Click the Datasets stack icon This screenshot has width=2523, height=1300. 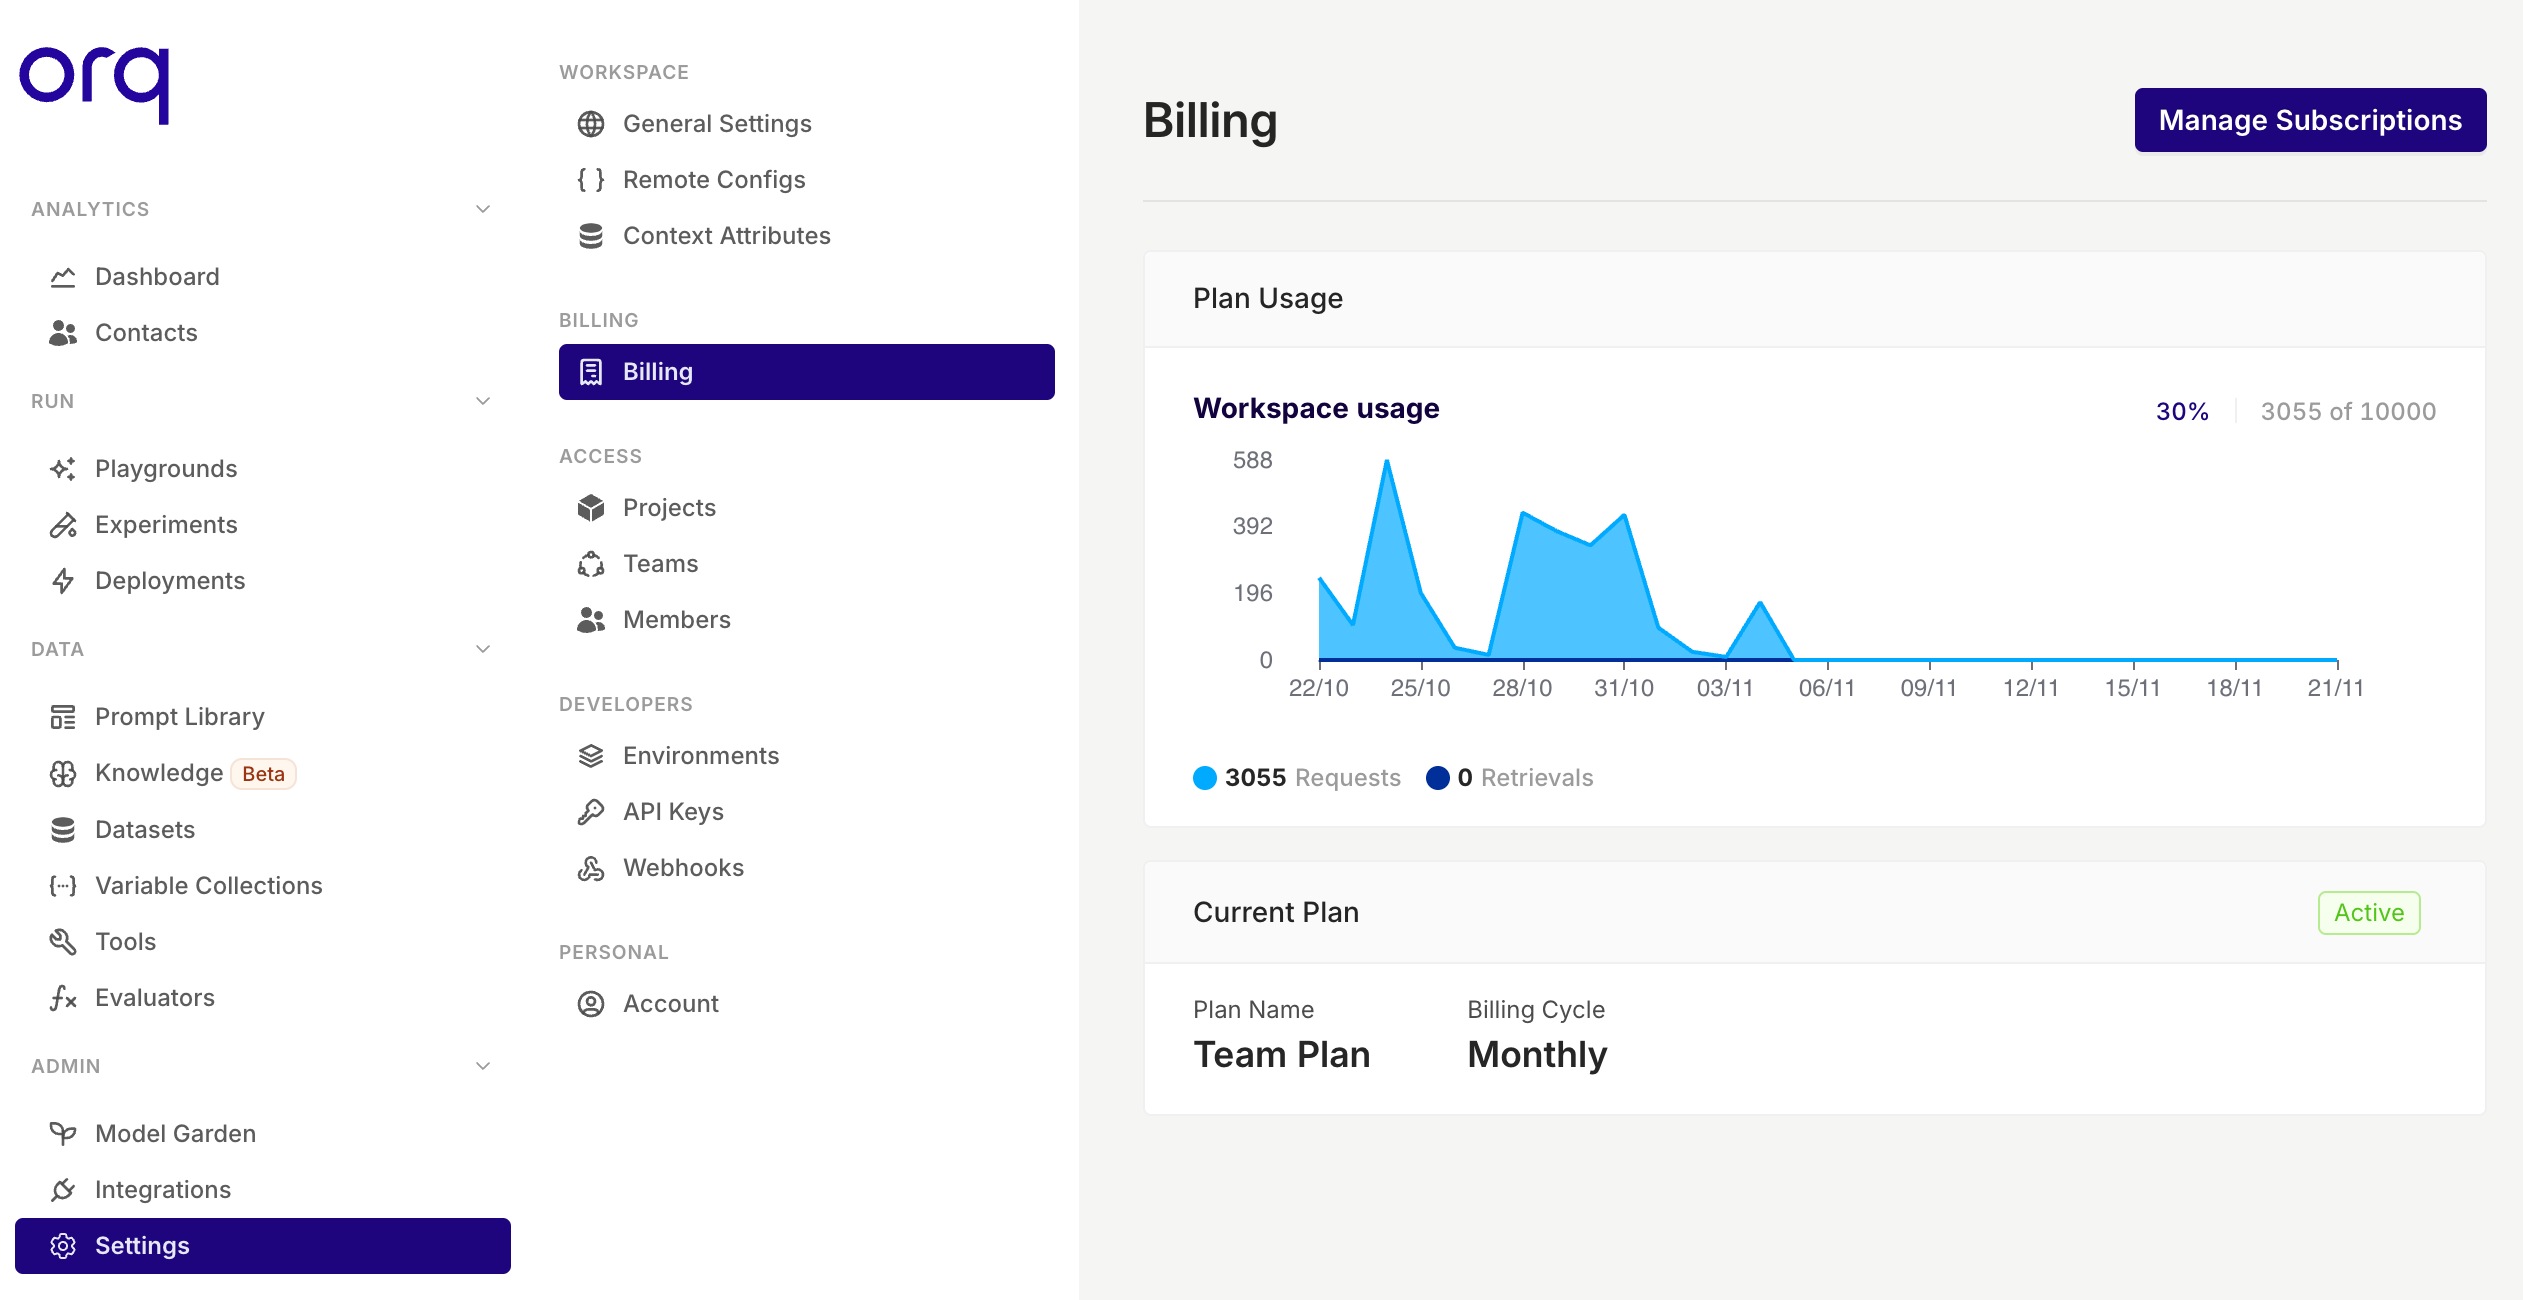(x=63, y=830)
